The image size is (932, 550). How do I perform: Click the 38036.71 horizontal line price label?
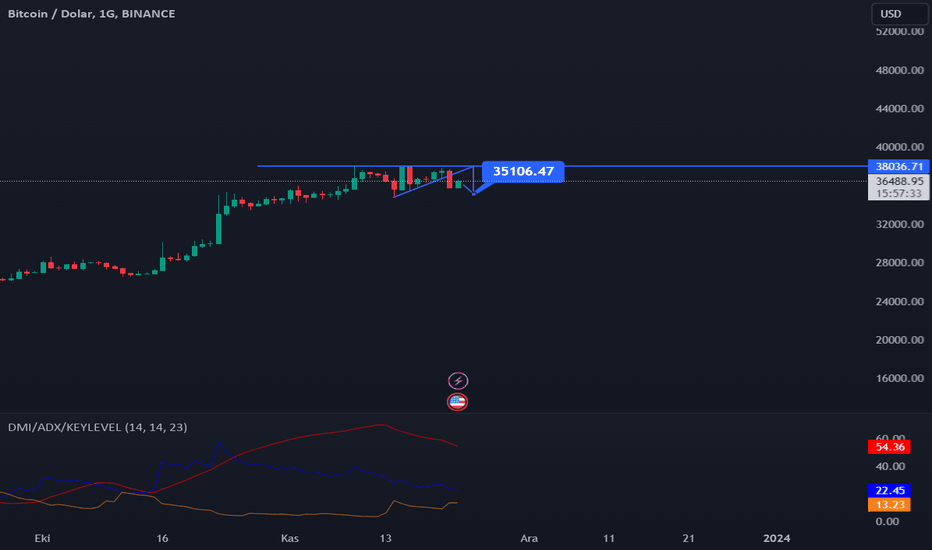(899, 166)
